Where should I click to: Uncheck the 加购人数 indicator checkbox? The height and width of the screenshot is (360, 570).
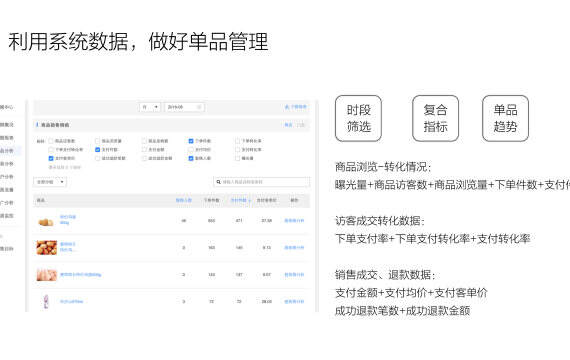coord(191,158)
